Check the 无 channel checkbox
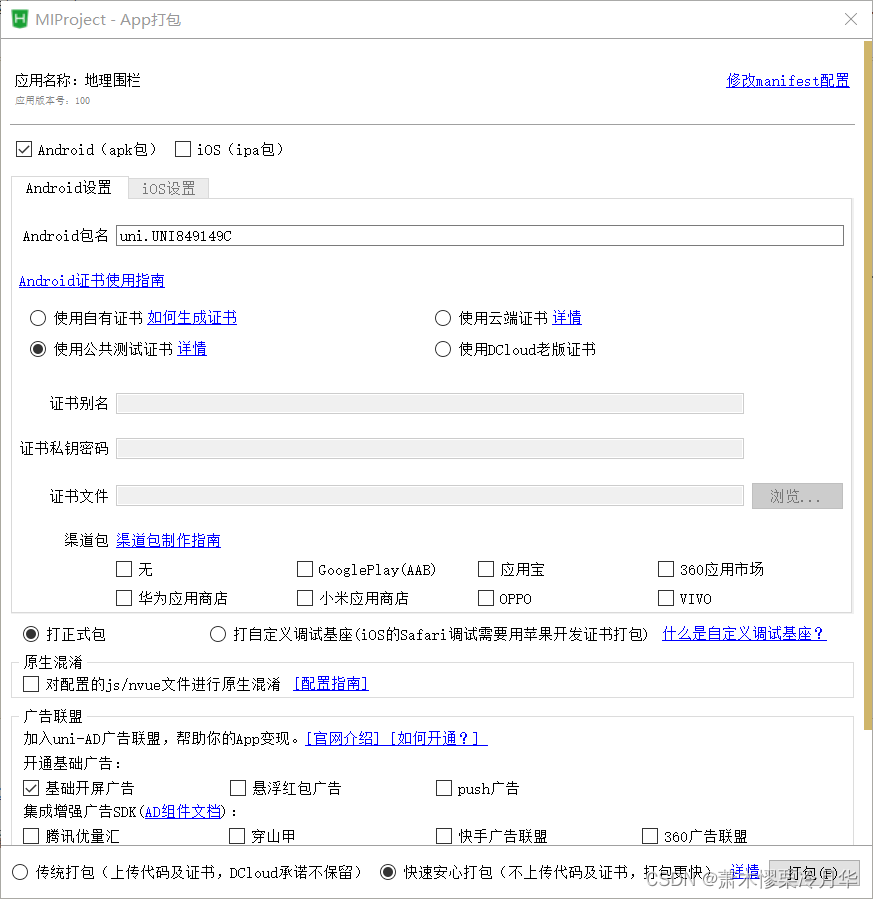This screenshot has height=899, width=873. tap(124, 569)
